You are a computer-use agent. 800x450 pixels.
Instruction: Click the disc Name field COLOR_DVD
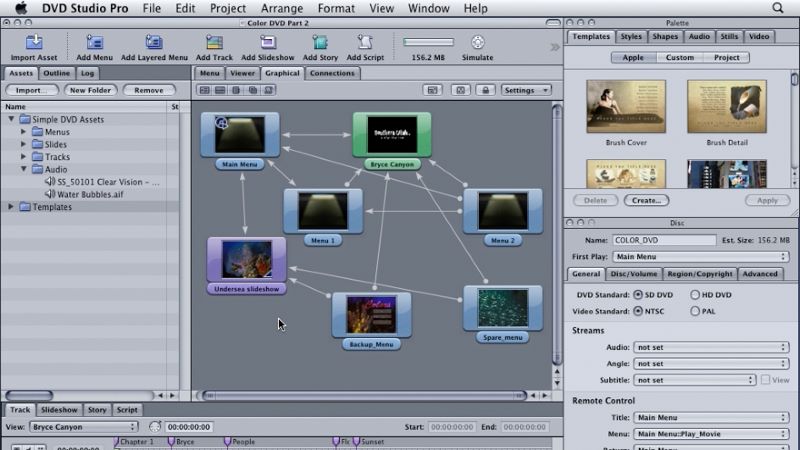coord(664,240)
